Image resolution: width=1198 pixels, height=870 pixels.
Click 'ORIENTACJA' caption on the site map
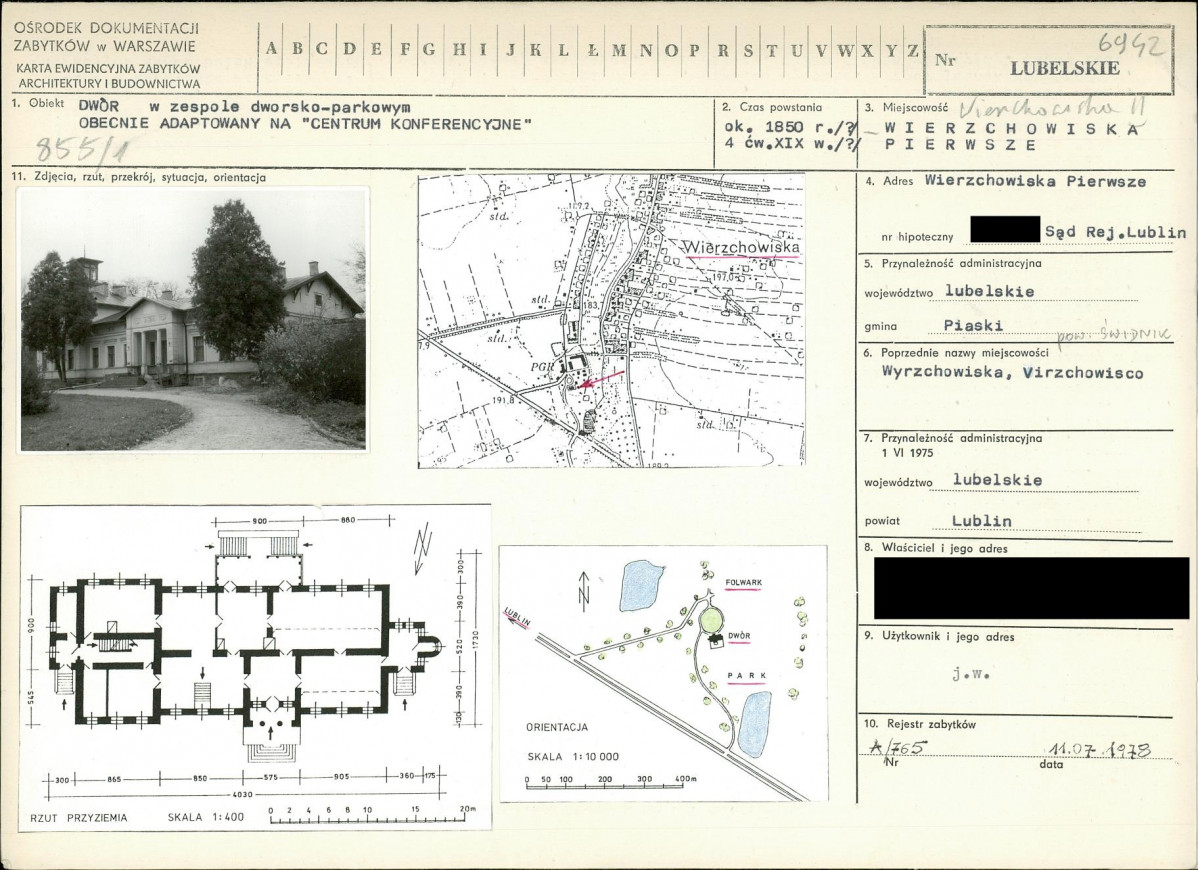point(556,728)
